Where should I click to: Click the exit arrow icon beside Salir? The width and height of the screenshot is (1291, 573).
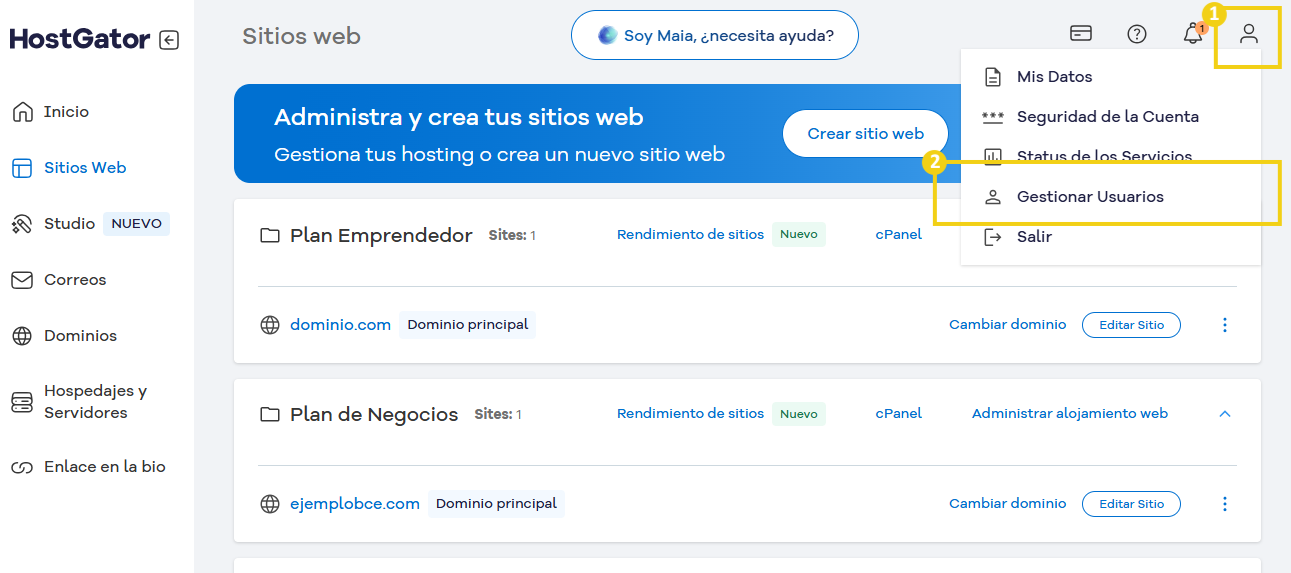pos(993,237)
